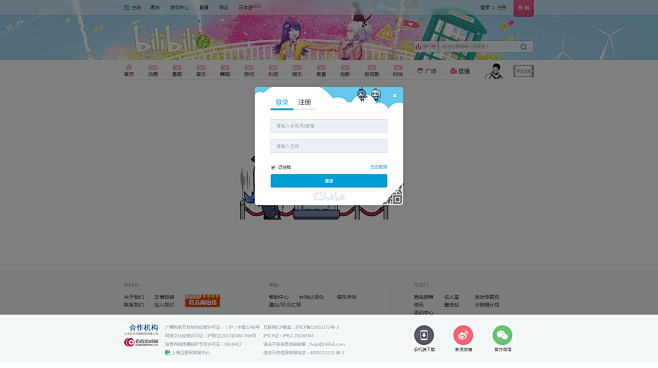Viewport: 658px width, 368px height.
Task: Open the 音乐 channel
Action: tap(201, 70)
